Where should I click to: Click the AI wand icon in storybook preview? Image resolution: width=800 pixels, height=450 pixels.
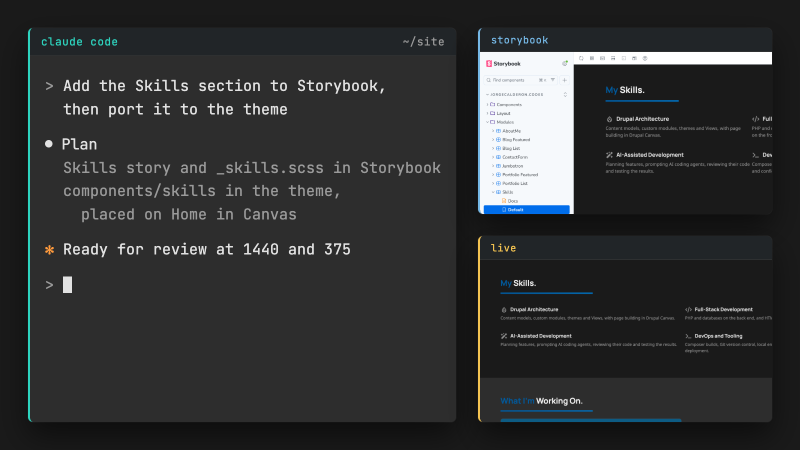(x=609, y=155)
